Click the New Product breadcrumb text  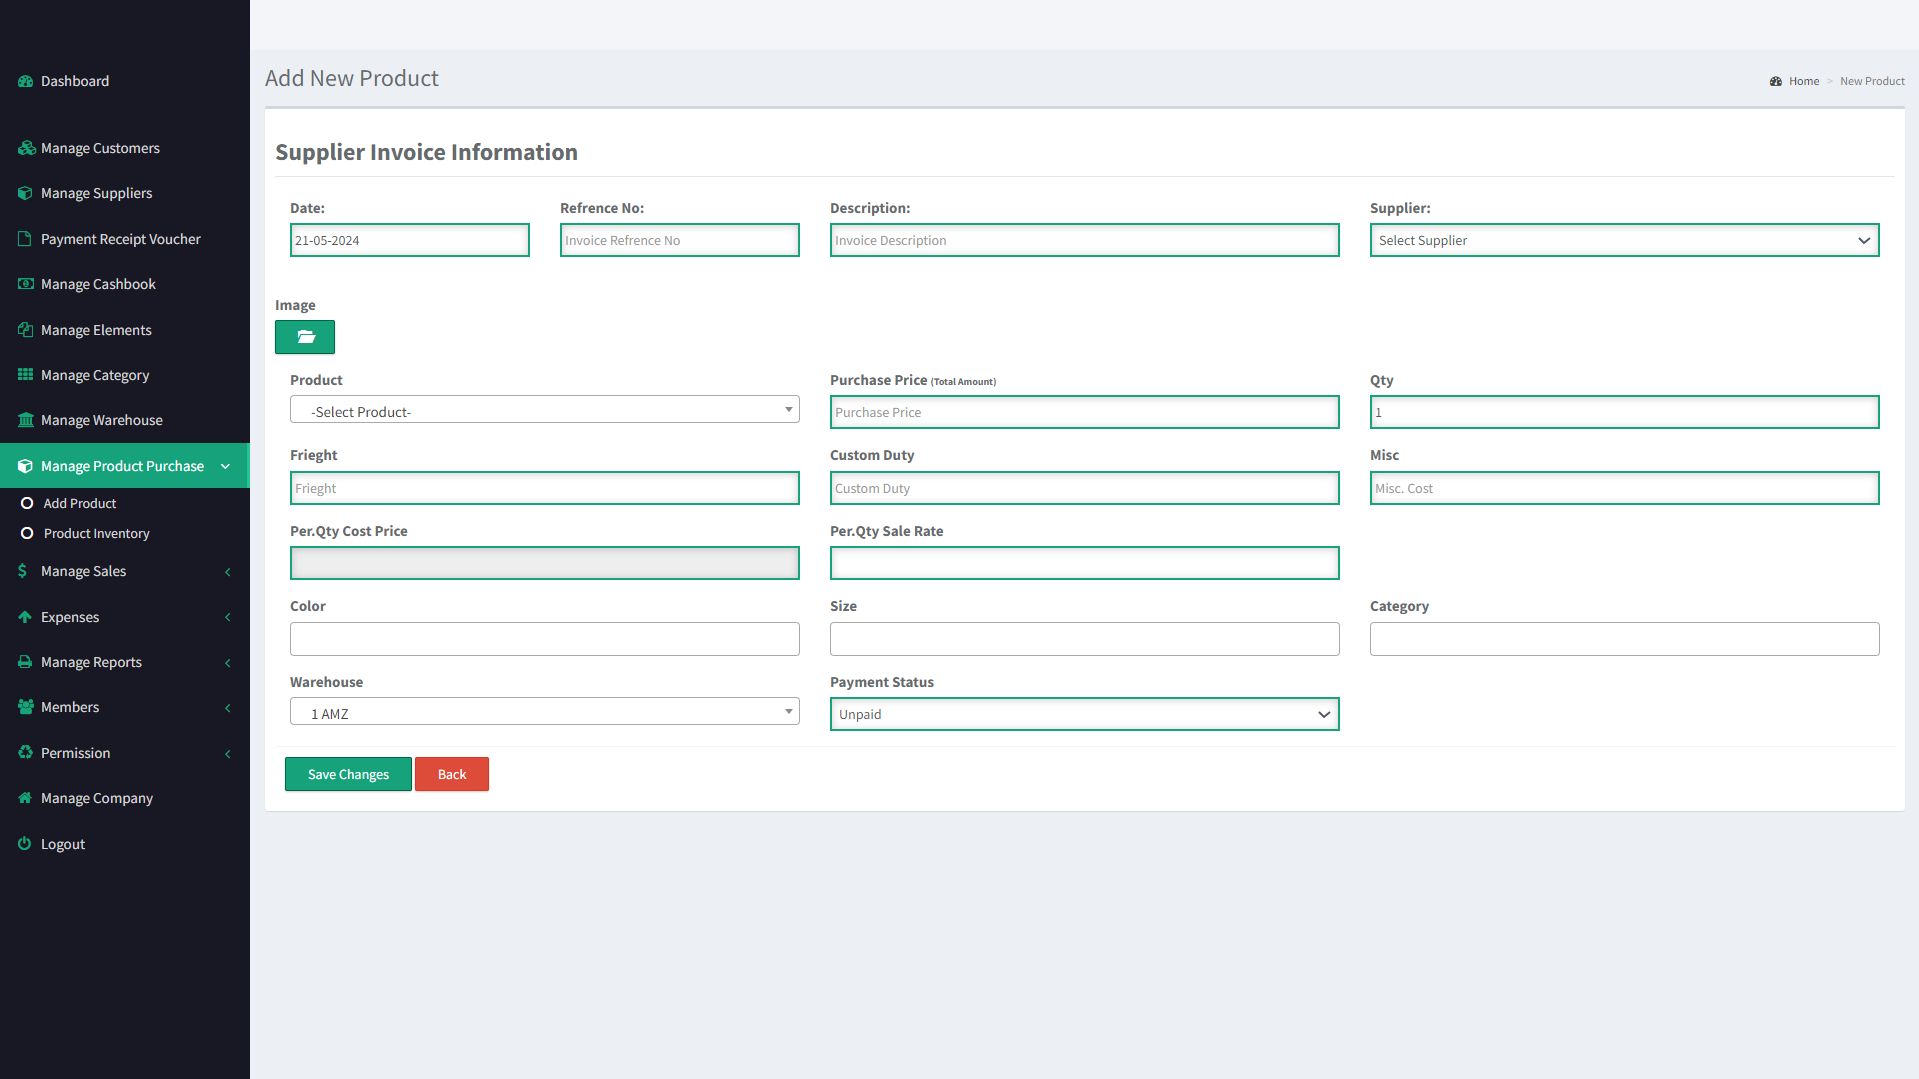1872,81
